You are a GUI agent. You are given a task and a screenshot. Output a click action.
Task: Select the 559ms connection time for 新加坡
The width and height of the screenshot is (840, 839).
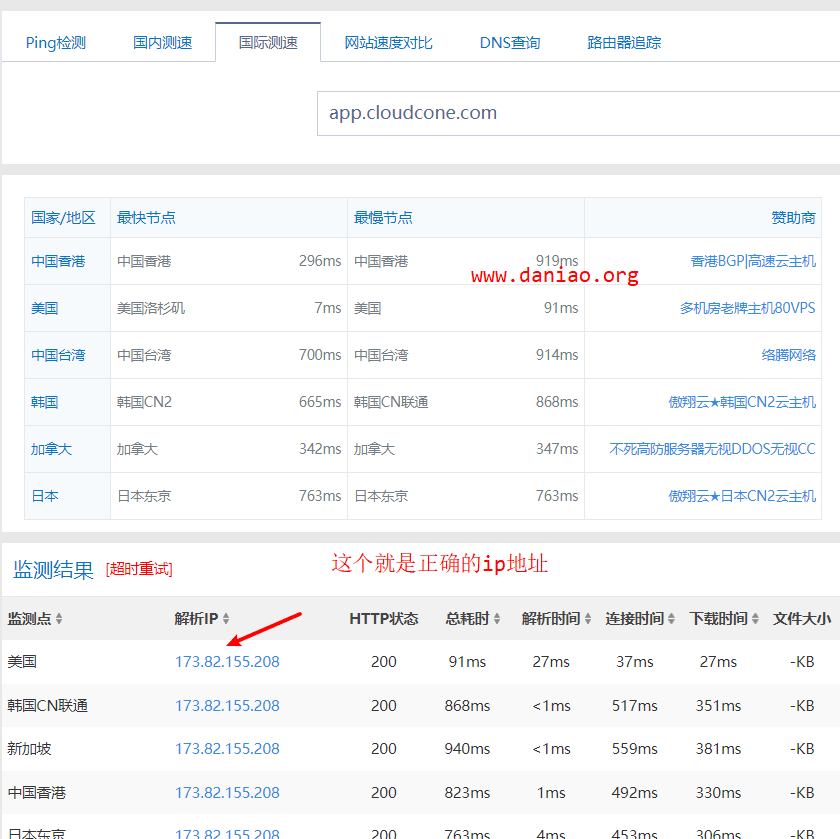[x=635, y=748]
